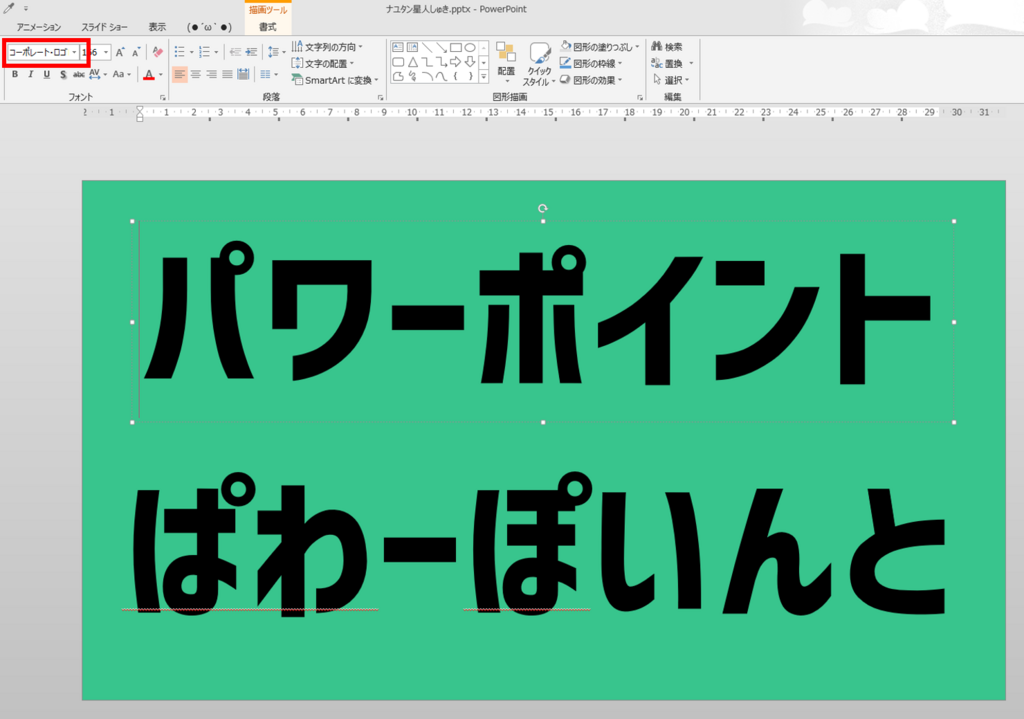The width and height of the screenshot is (1024, 719).
Task: Open the 表示 tab
Action: click(x=157, y=27)
